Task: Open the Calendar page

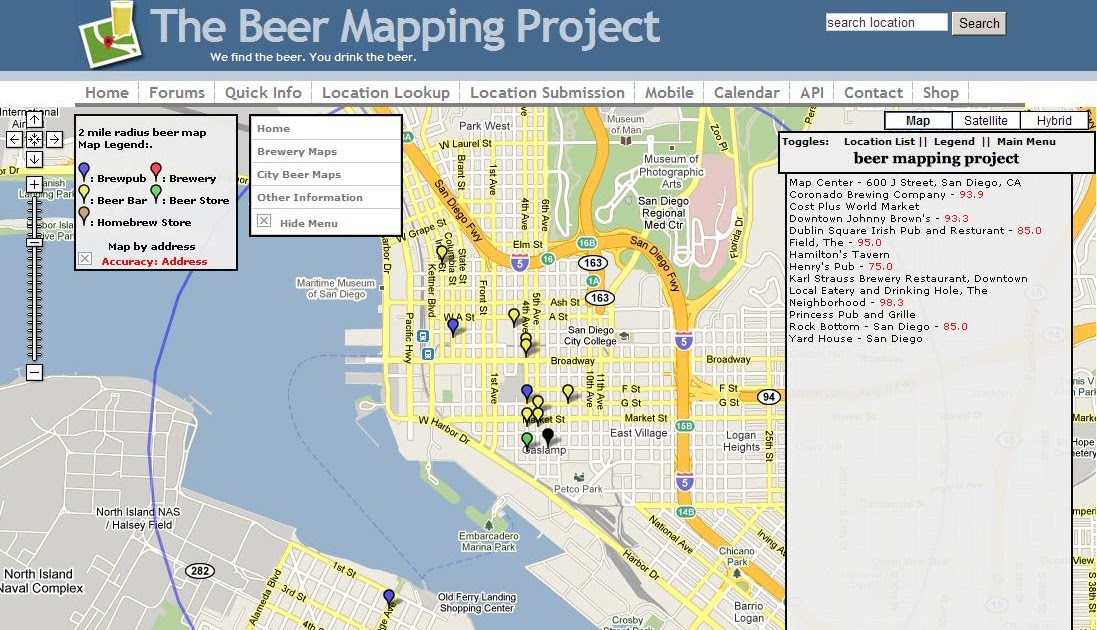Action: click(746, 92)
